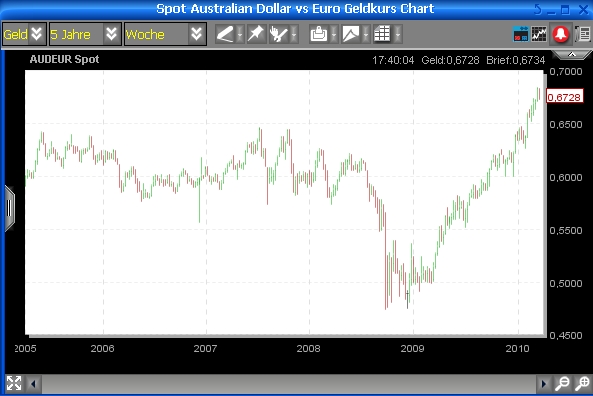Image resolution: width=593 pixels, height=396 pixels.
Task: Click the chart type icon
Action: pos(351,34)
